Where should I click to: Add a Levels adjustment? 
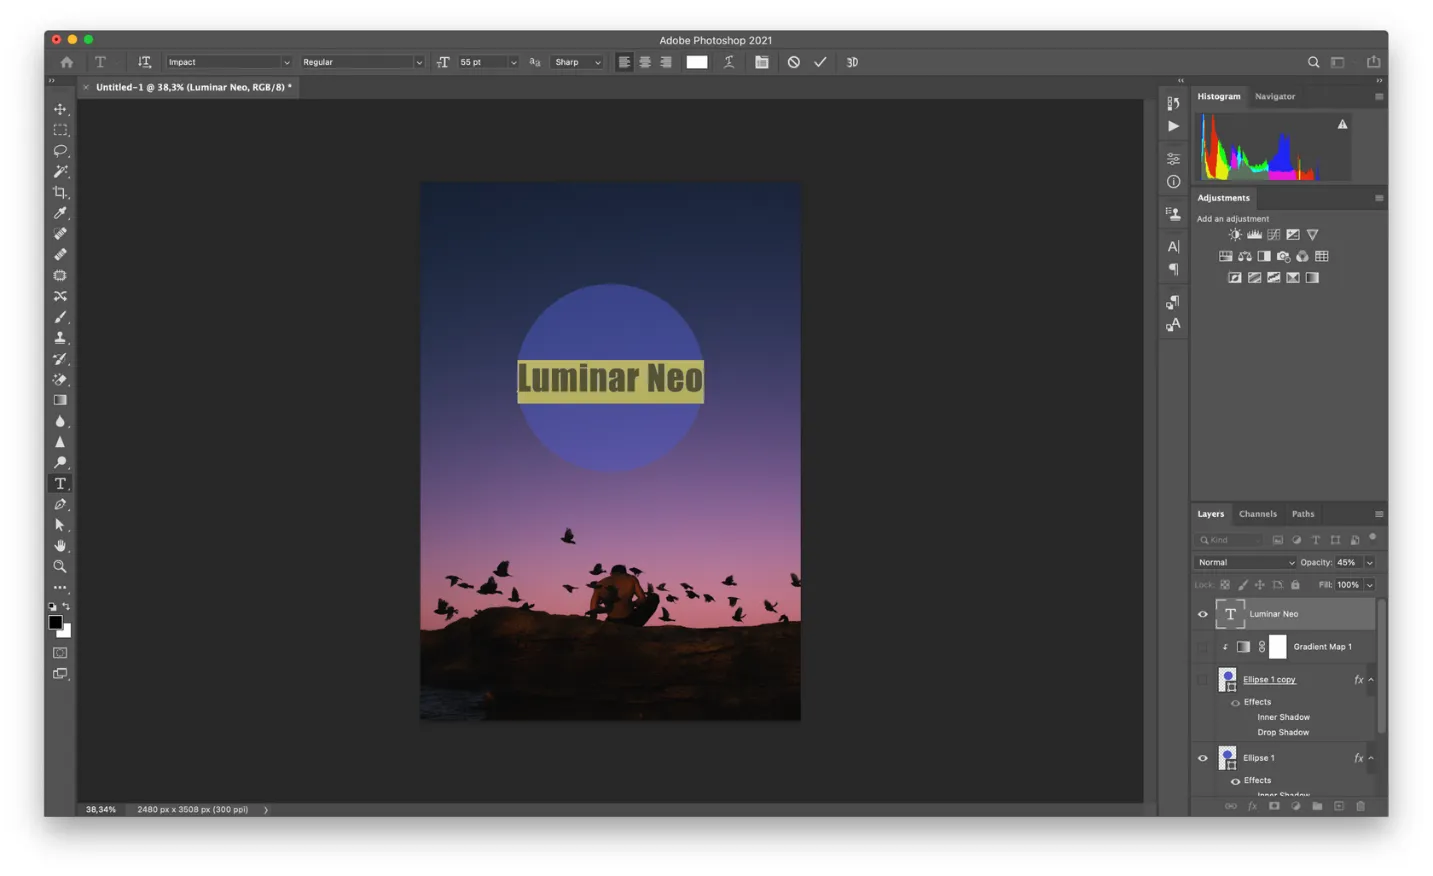coord(1254,234)
